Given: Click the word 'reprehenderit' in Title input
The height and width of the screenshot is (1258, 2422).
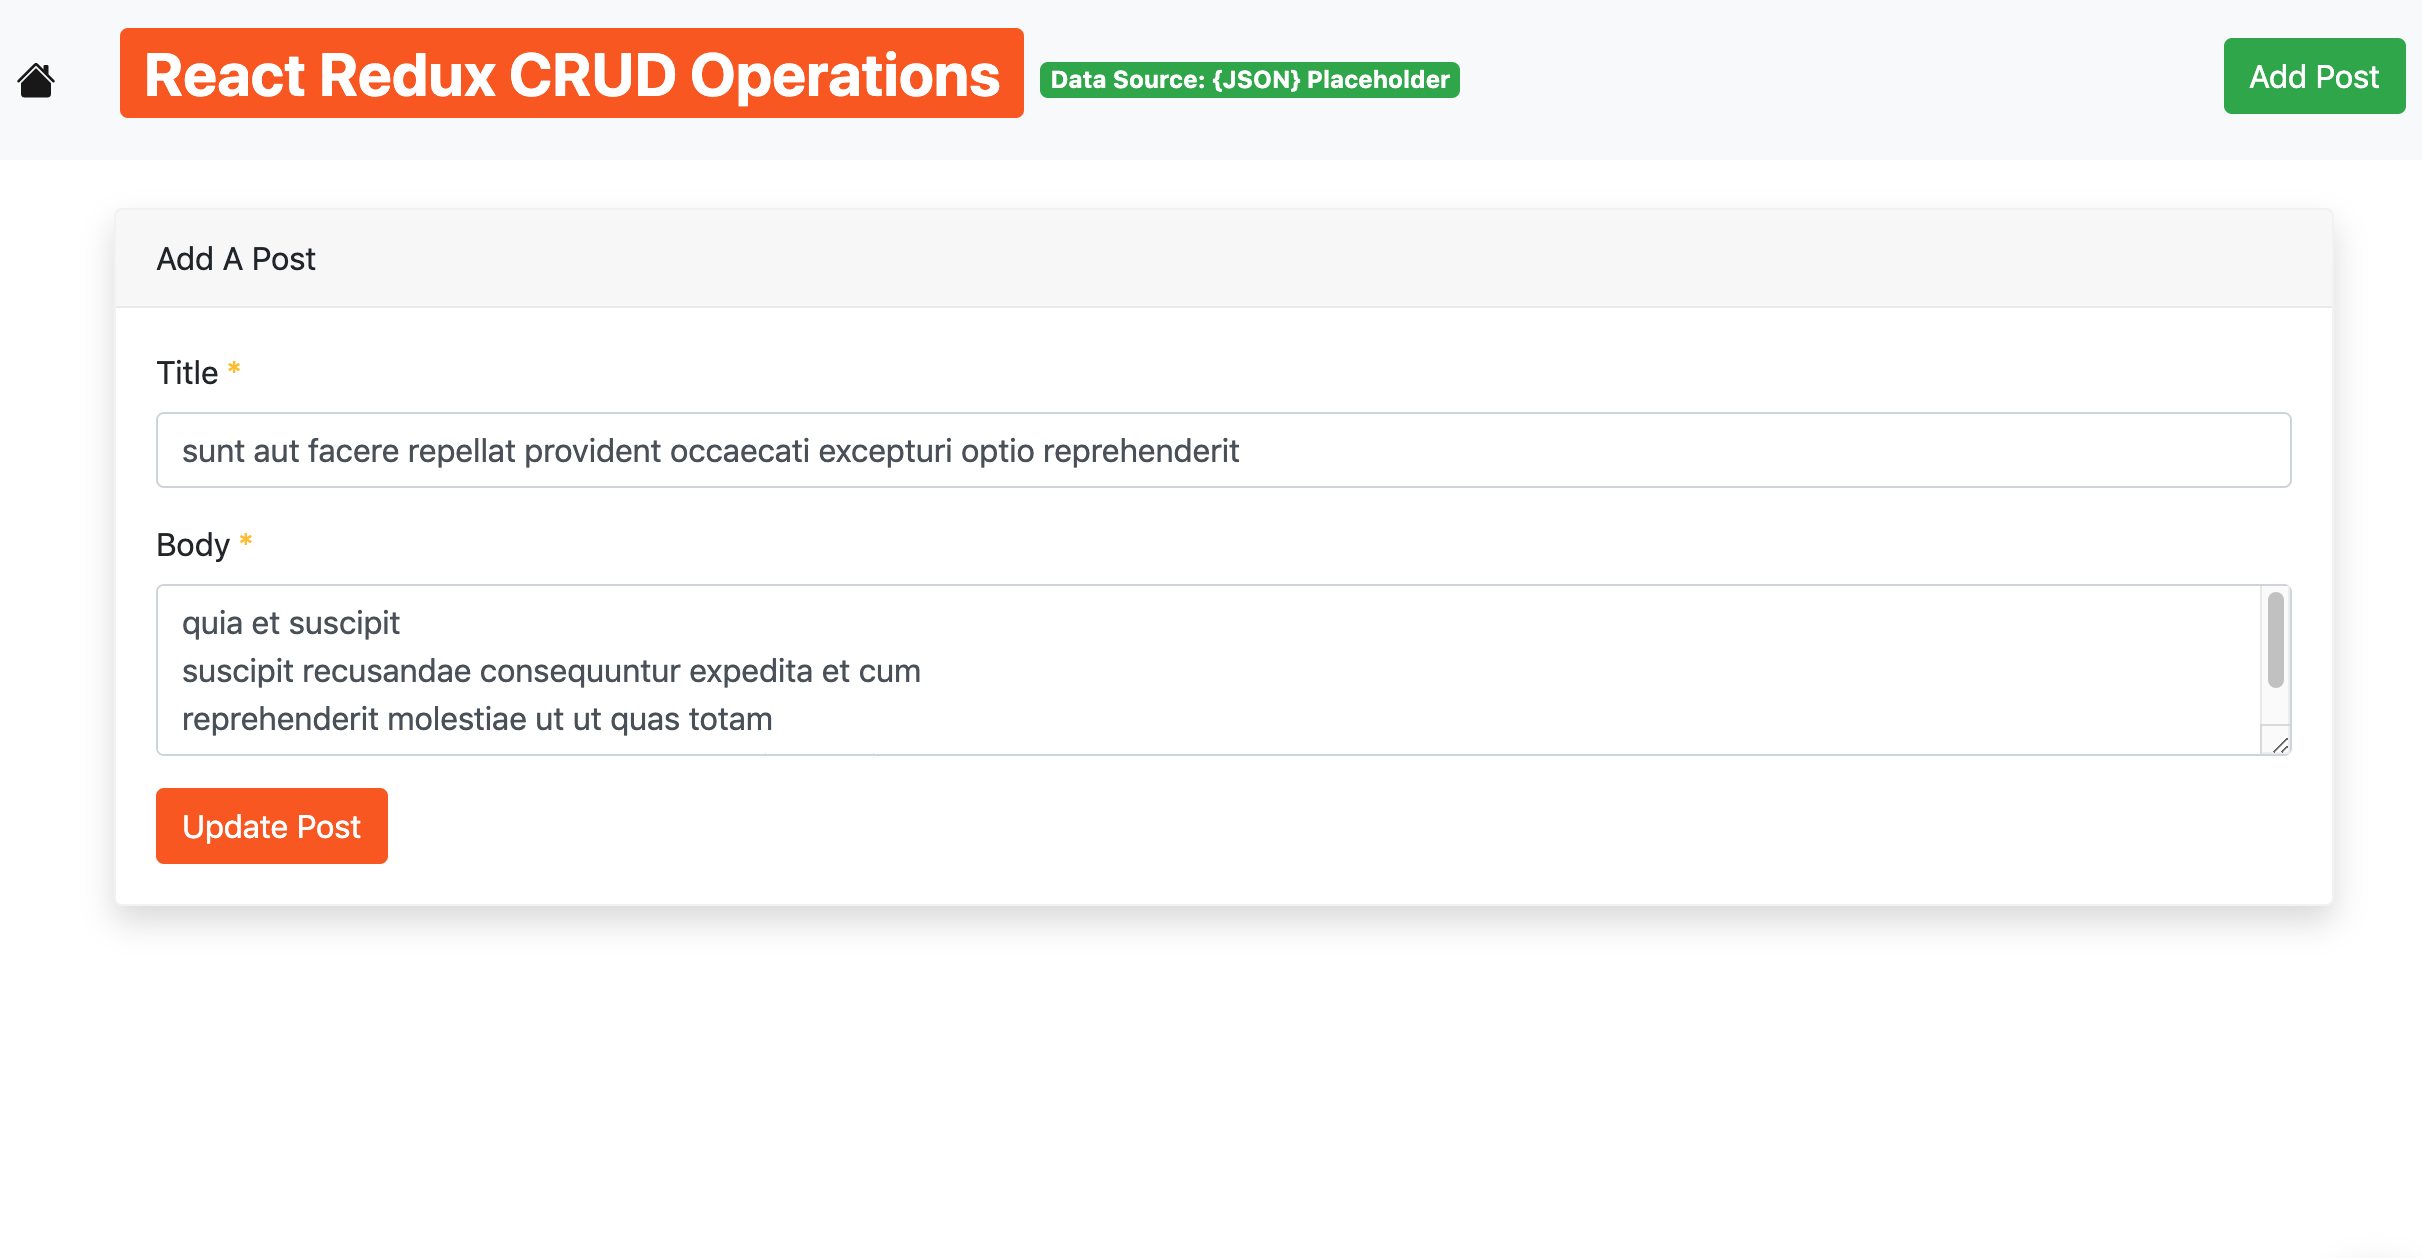Looking at the screenshot, I should point(1140,451).
